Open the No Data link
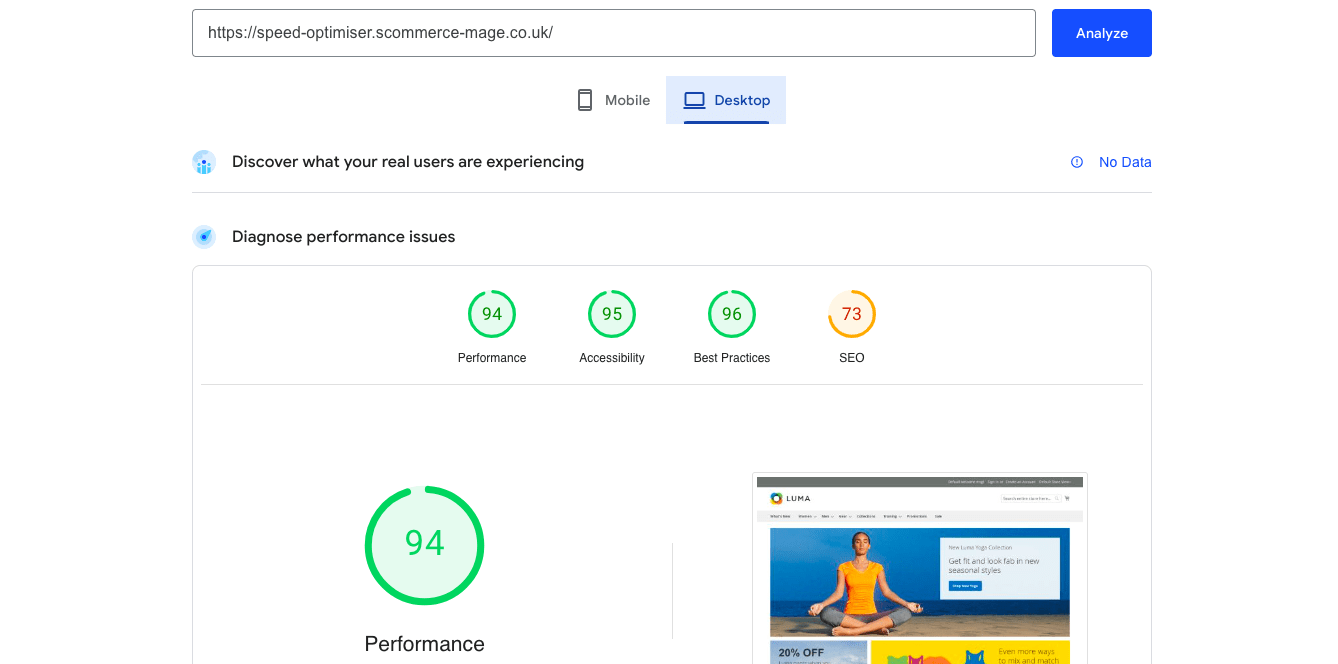 tap(1124, 162)
